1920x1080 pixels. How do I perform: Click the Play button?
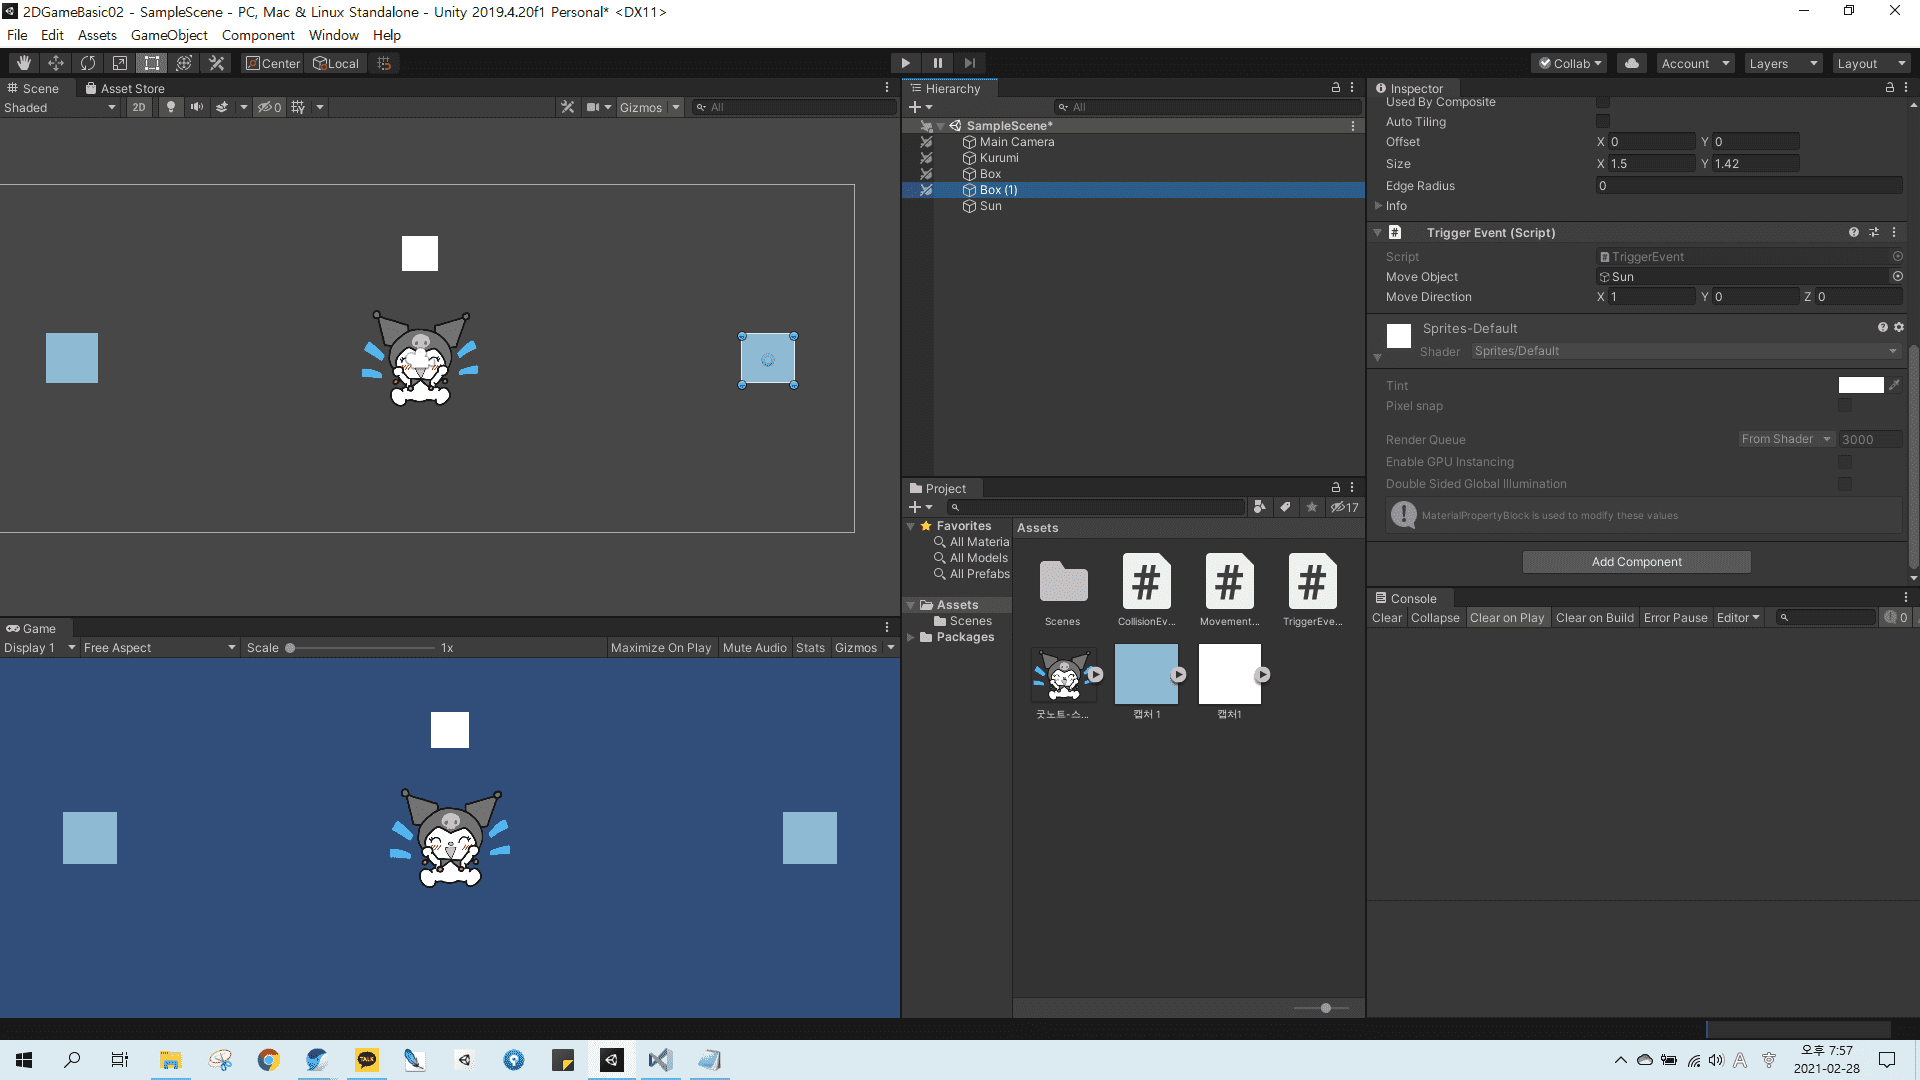point(906,63)
